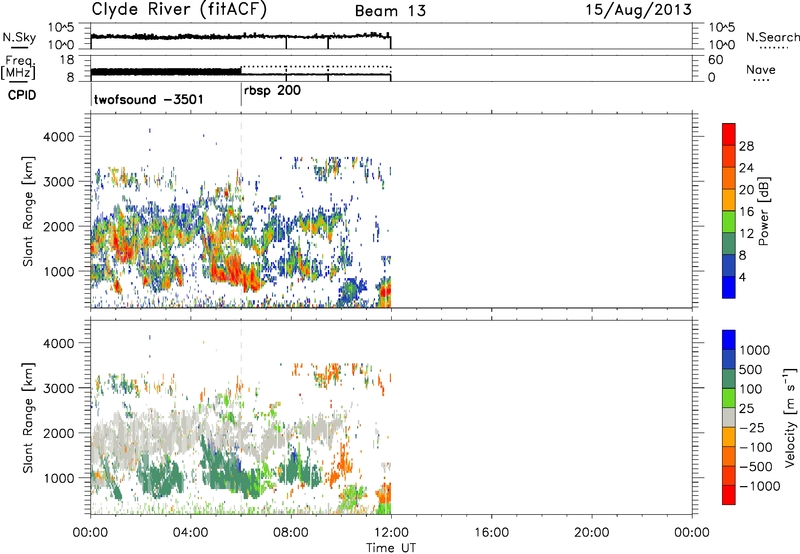This screenshot has width=800, height=554.
Task: Click the CPID change marker line beside rbsp 200
Action: click(241, 94)
